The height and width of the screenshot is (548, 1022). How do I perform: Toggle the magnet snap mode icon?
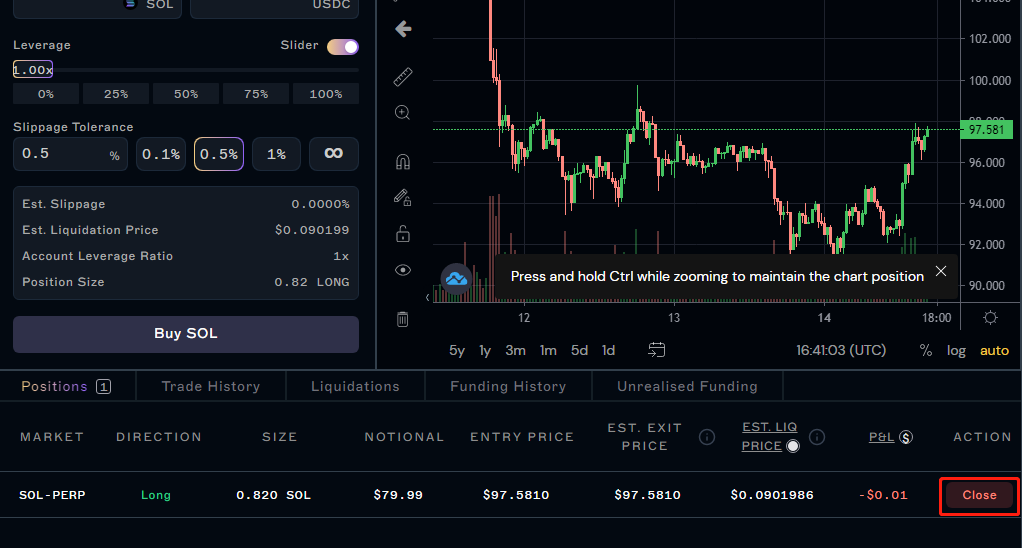tap(403, 162)
